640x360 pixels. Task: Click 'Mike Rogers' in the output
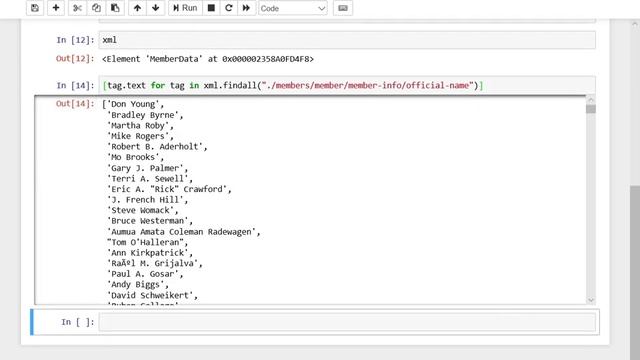[x=138, y=136]
